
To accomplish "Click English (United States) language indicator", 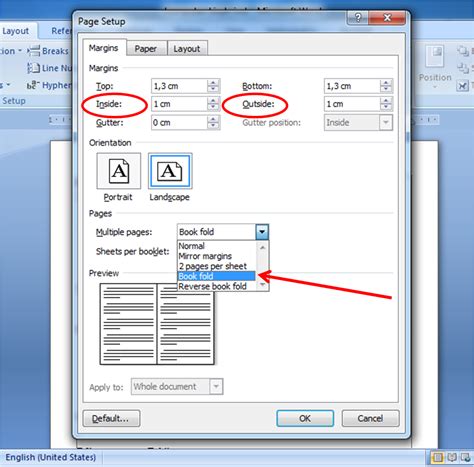I will [x=51, y=457].
